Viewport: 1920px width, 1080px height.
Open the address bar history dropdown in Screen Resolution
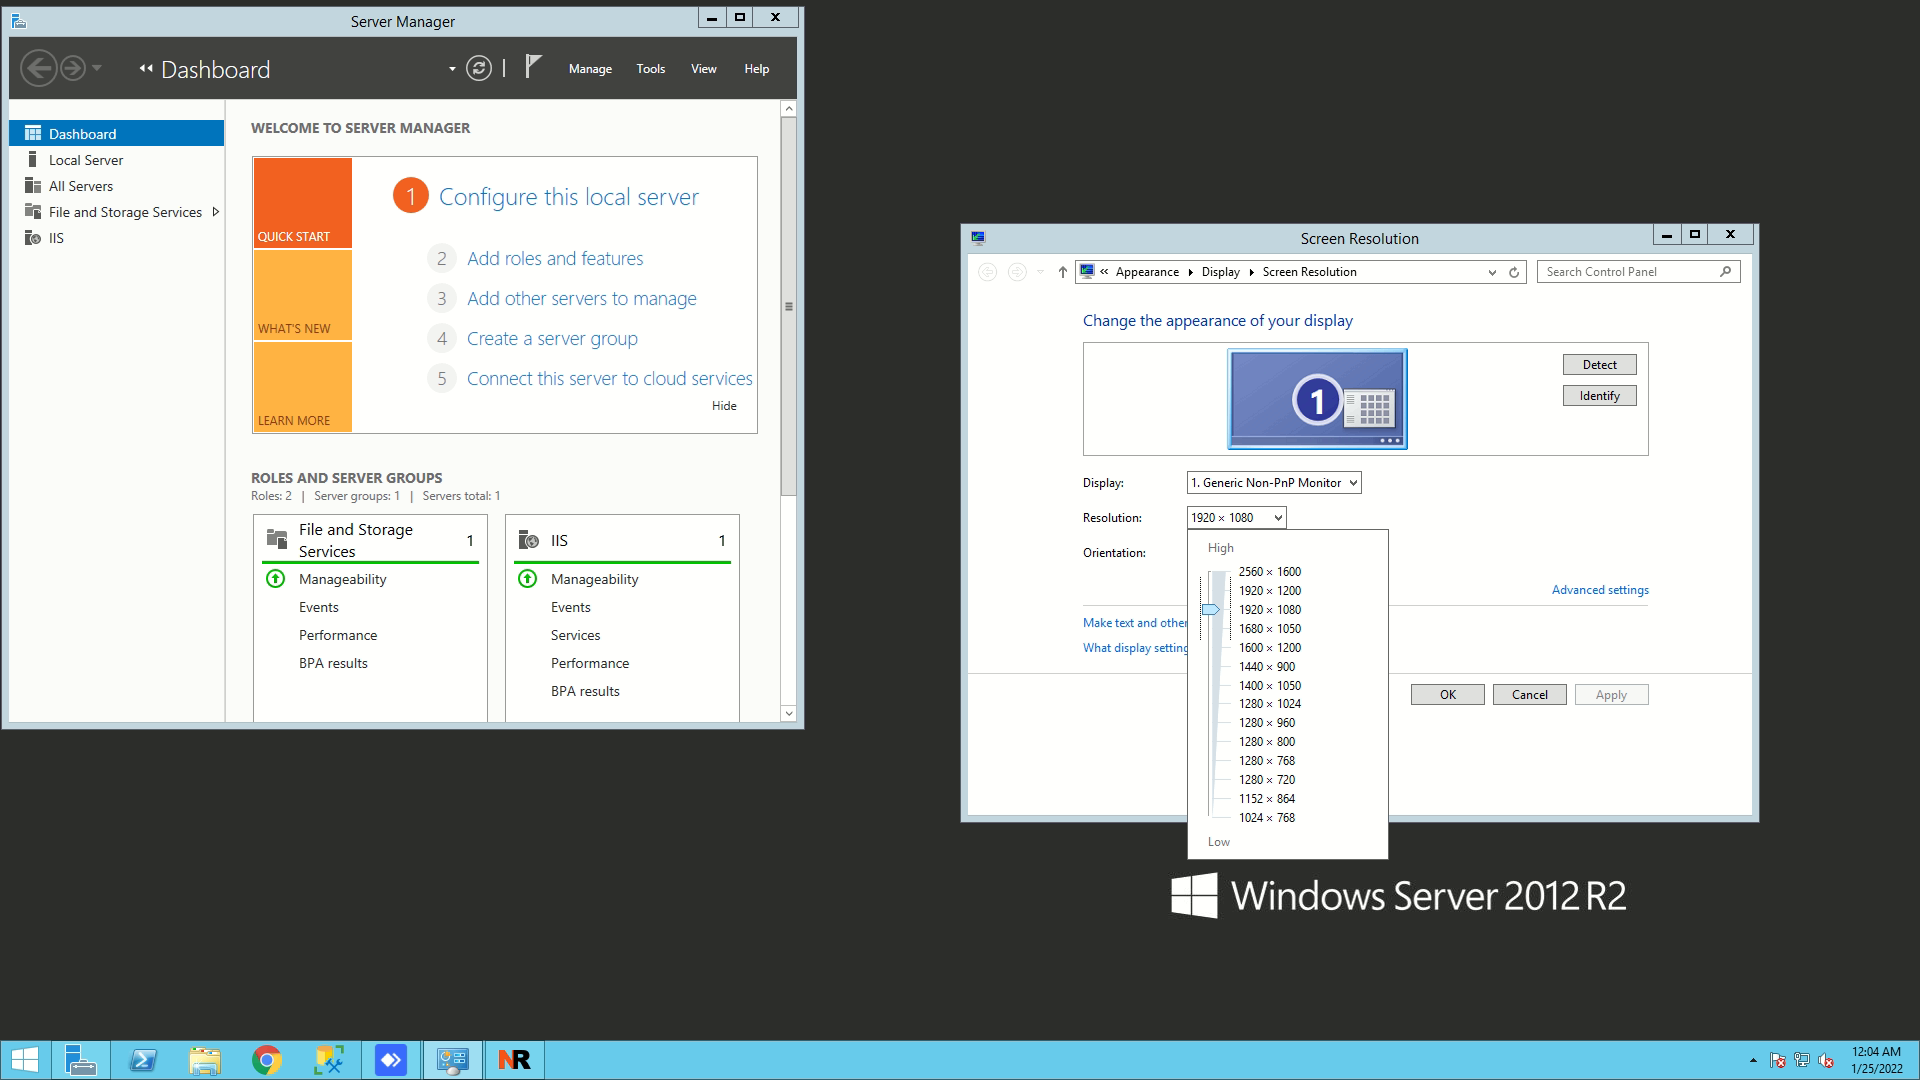pos(1492,272)
